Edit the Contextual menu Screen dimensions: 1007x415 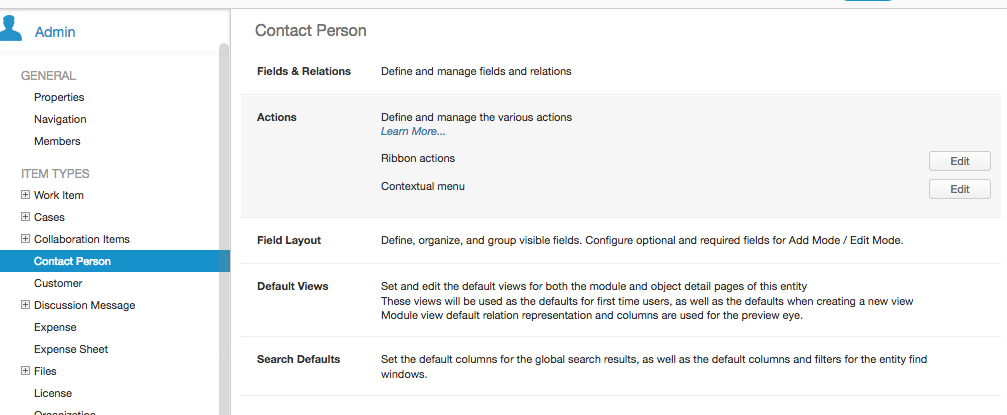959,189
